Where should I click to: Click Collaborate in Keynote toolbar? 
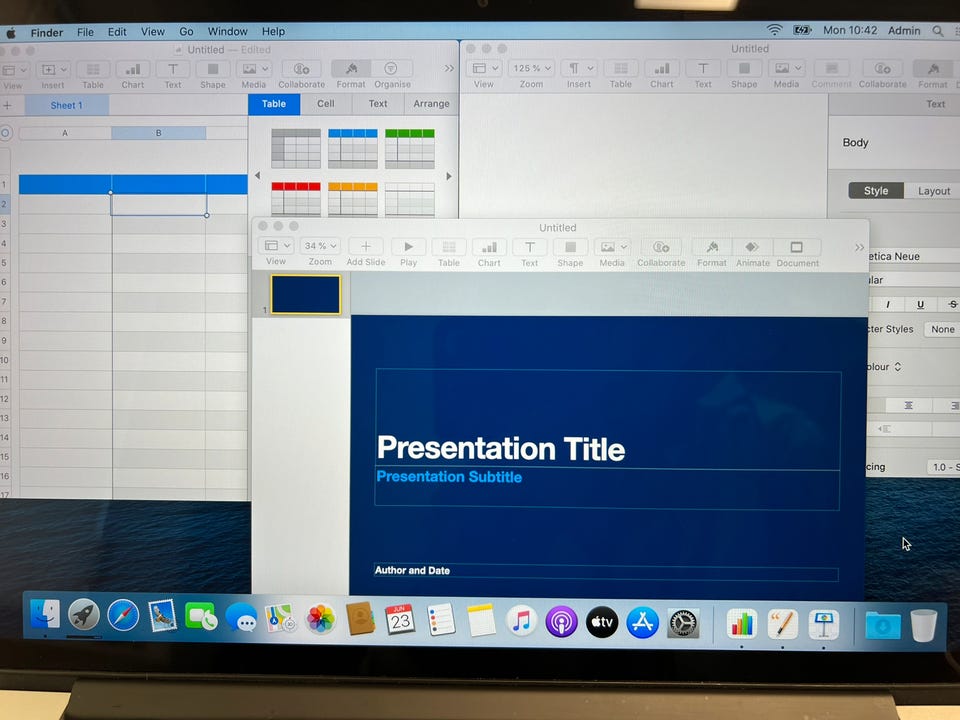tap(661, 247)
